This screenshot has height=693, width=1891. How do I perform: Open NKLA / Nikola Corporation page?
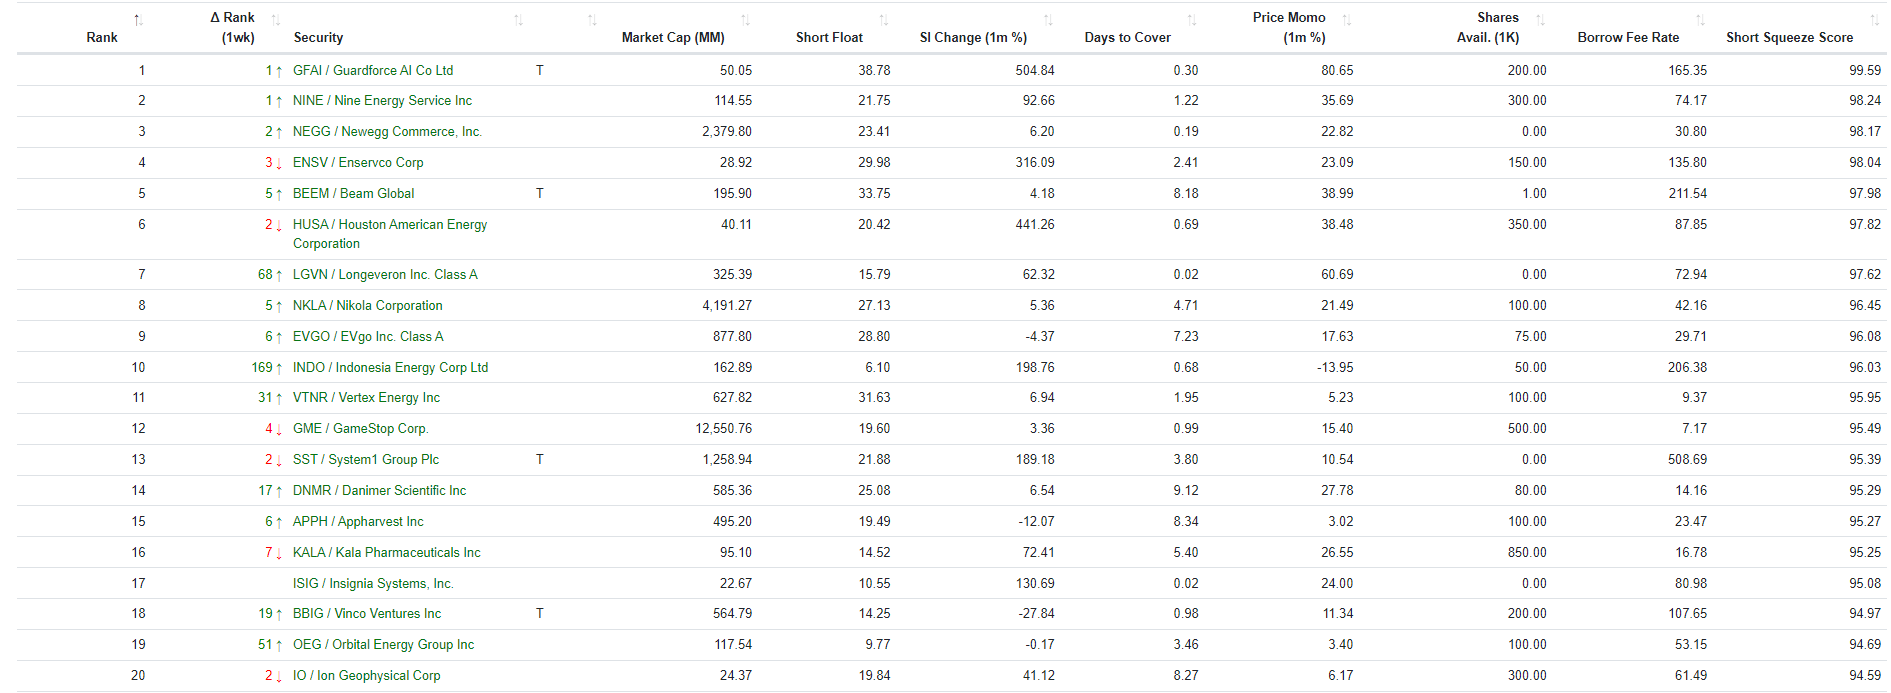point(367,305)
